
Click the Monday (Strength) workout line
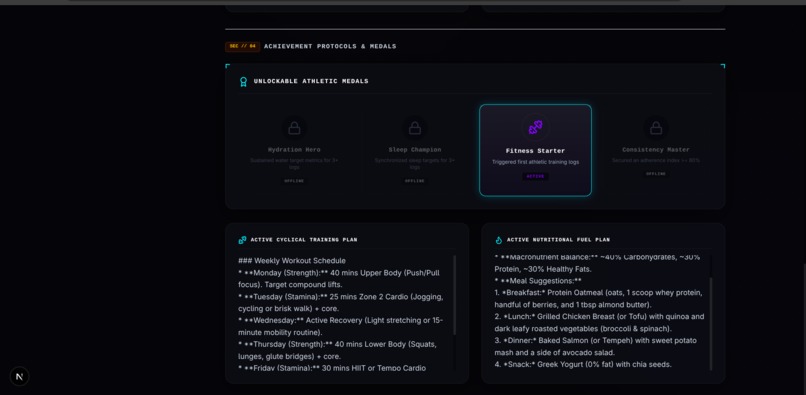(340, 279)
